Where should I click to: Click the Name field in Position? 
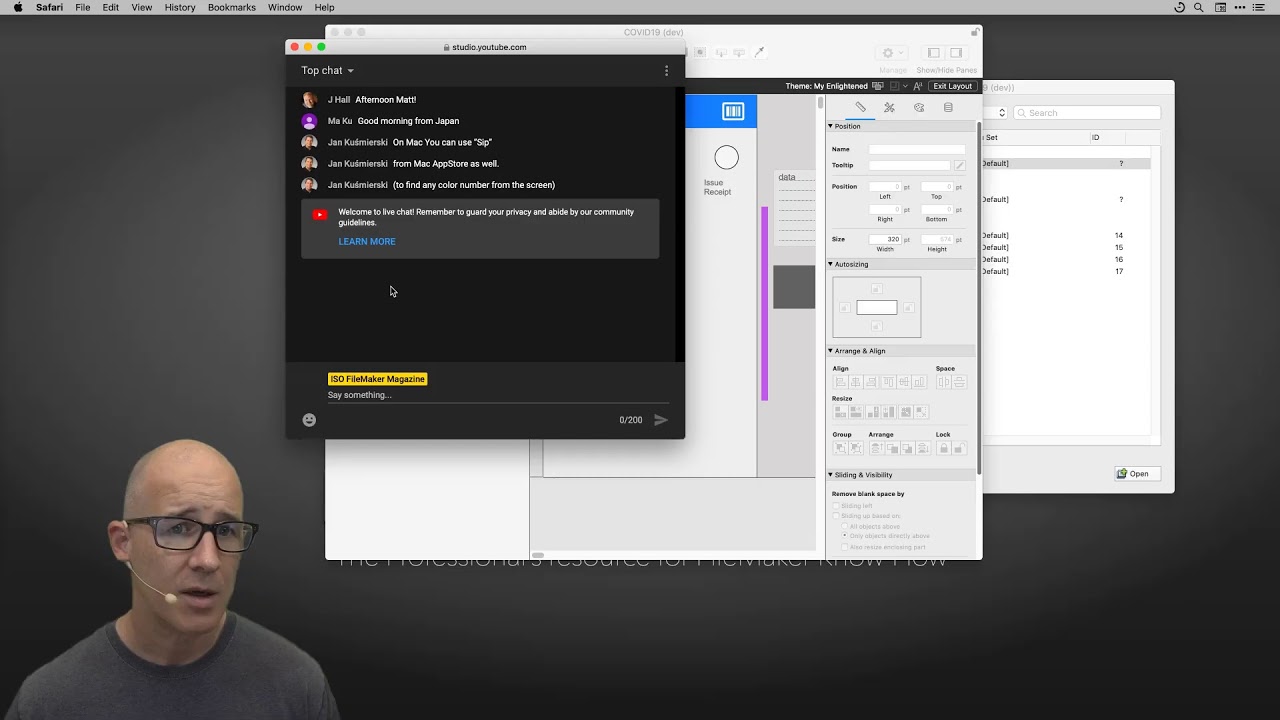(x=917, y=149)
